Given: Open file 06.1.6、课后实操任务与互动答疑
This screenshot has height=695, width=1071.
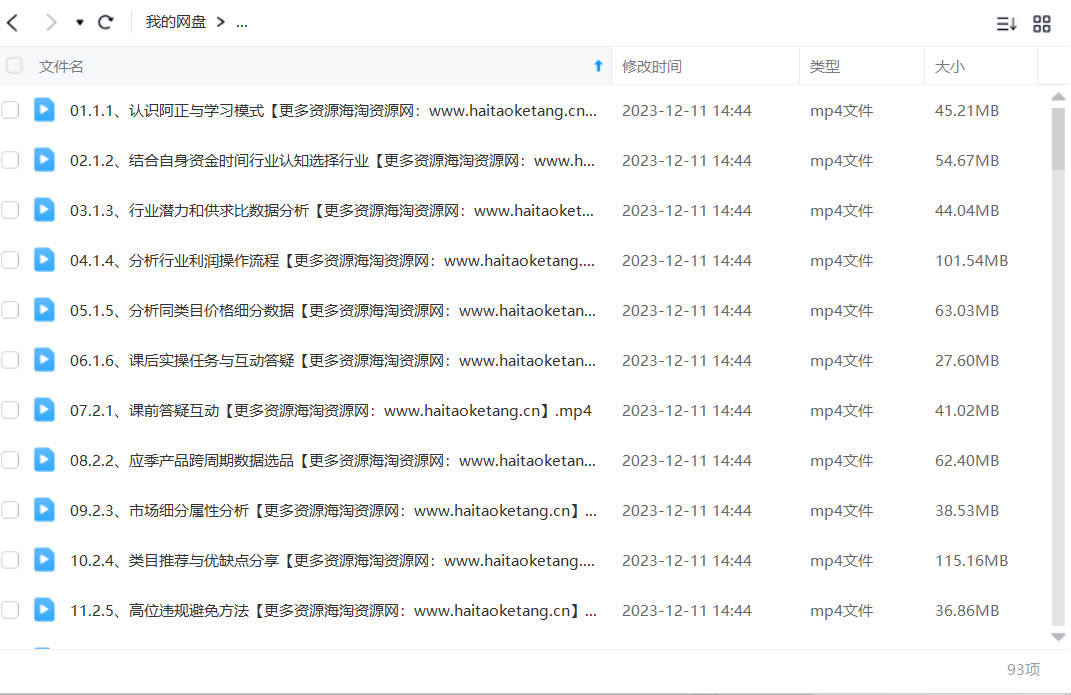Looking at the screenshot, I should click(x=333, y=360).
